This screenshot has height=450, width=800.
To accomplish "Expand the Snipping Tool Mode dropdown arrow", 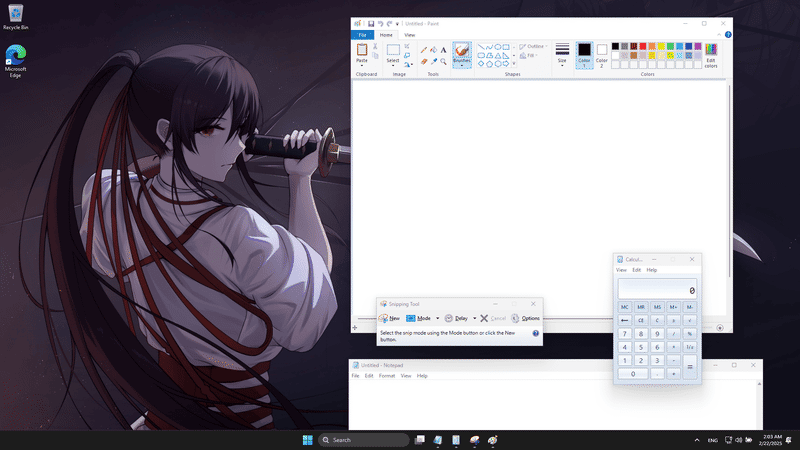I will (x=436, y=318).
